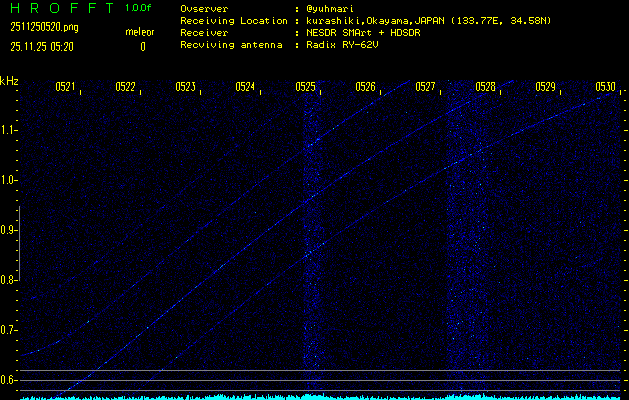
Task: Click the 1.0 kHz axis label
Action: 8,180
